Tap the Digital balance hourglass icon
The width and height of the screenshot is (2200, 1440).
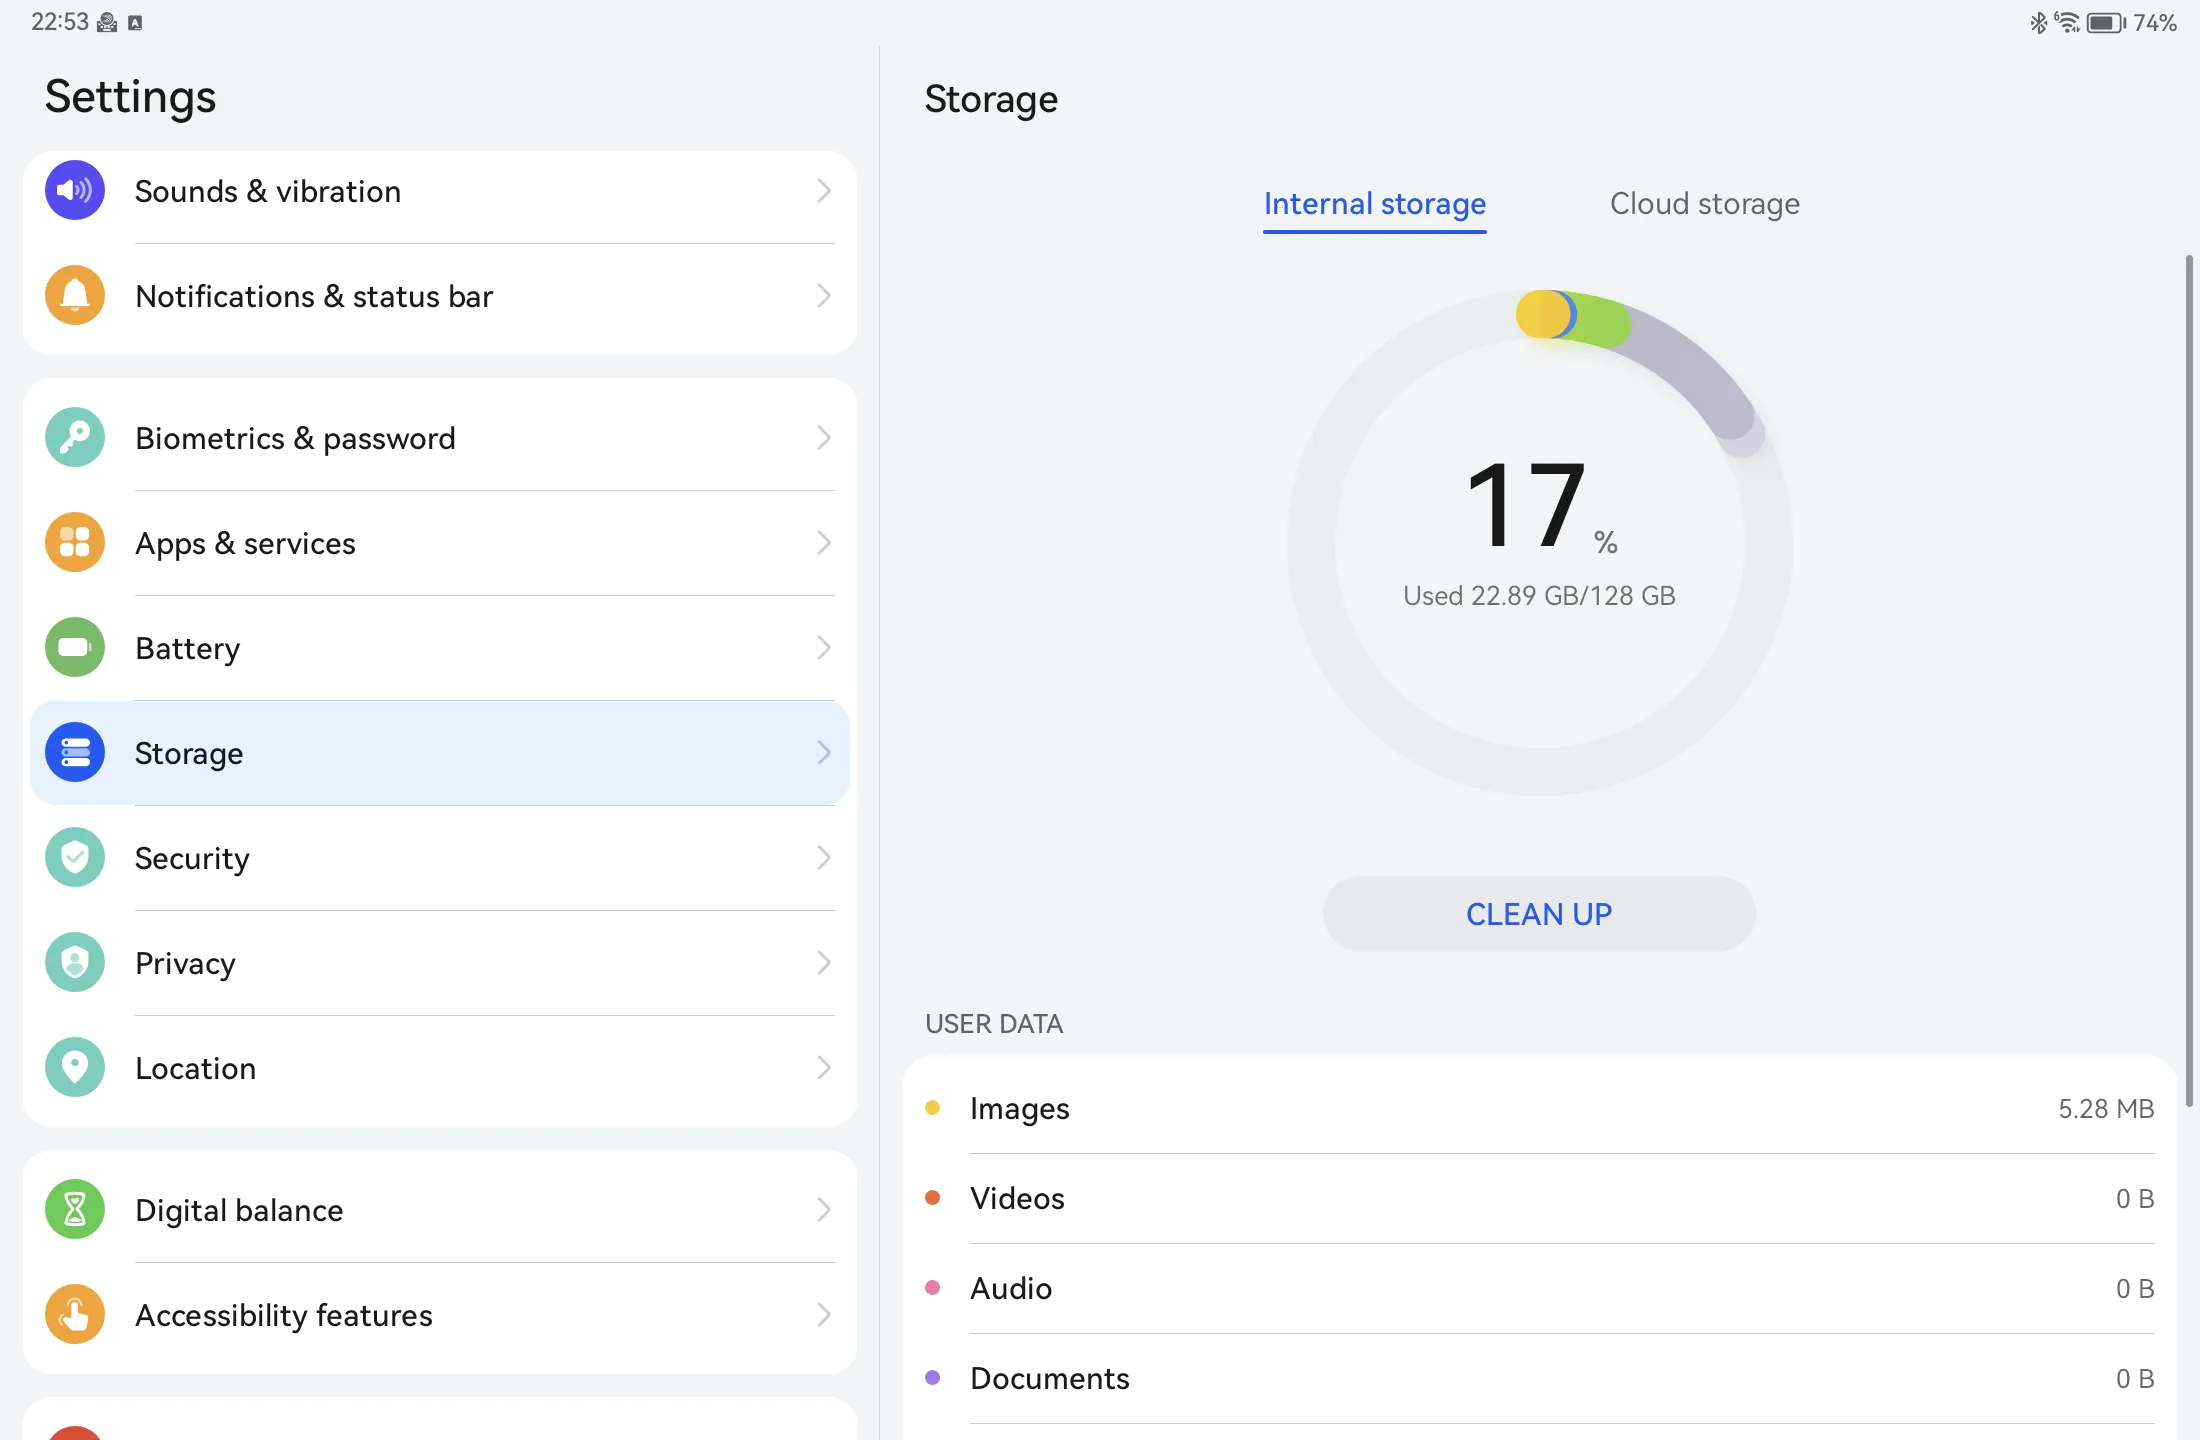75,1209
